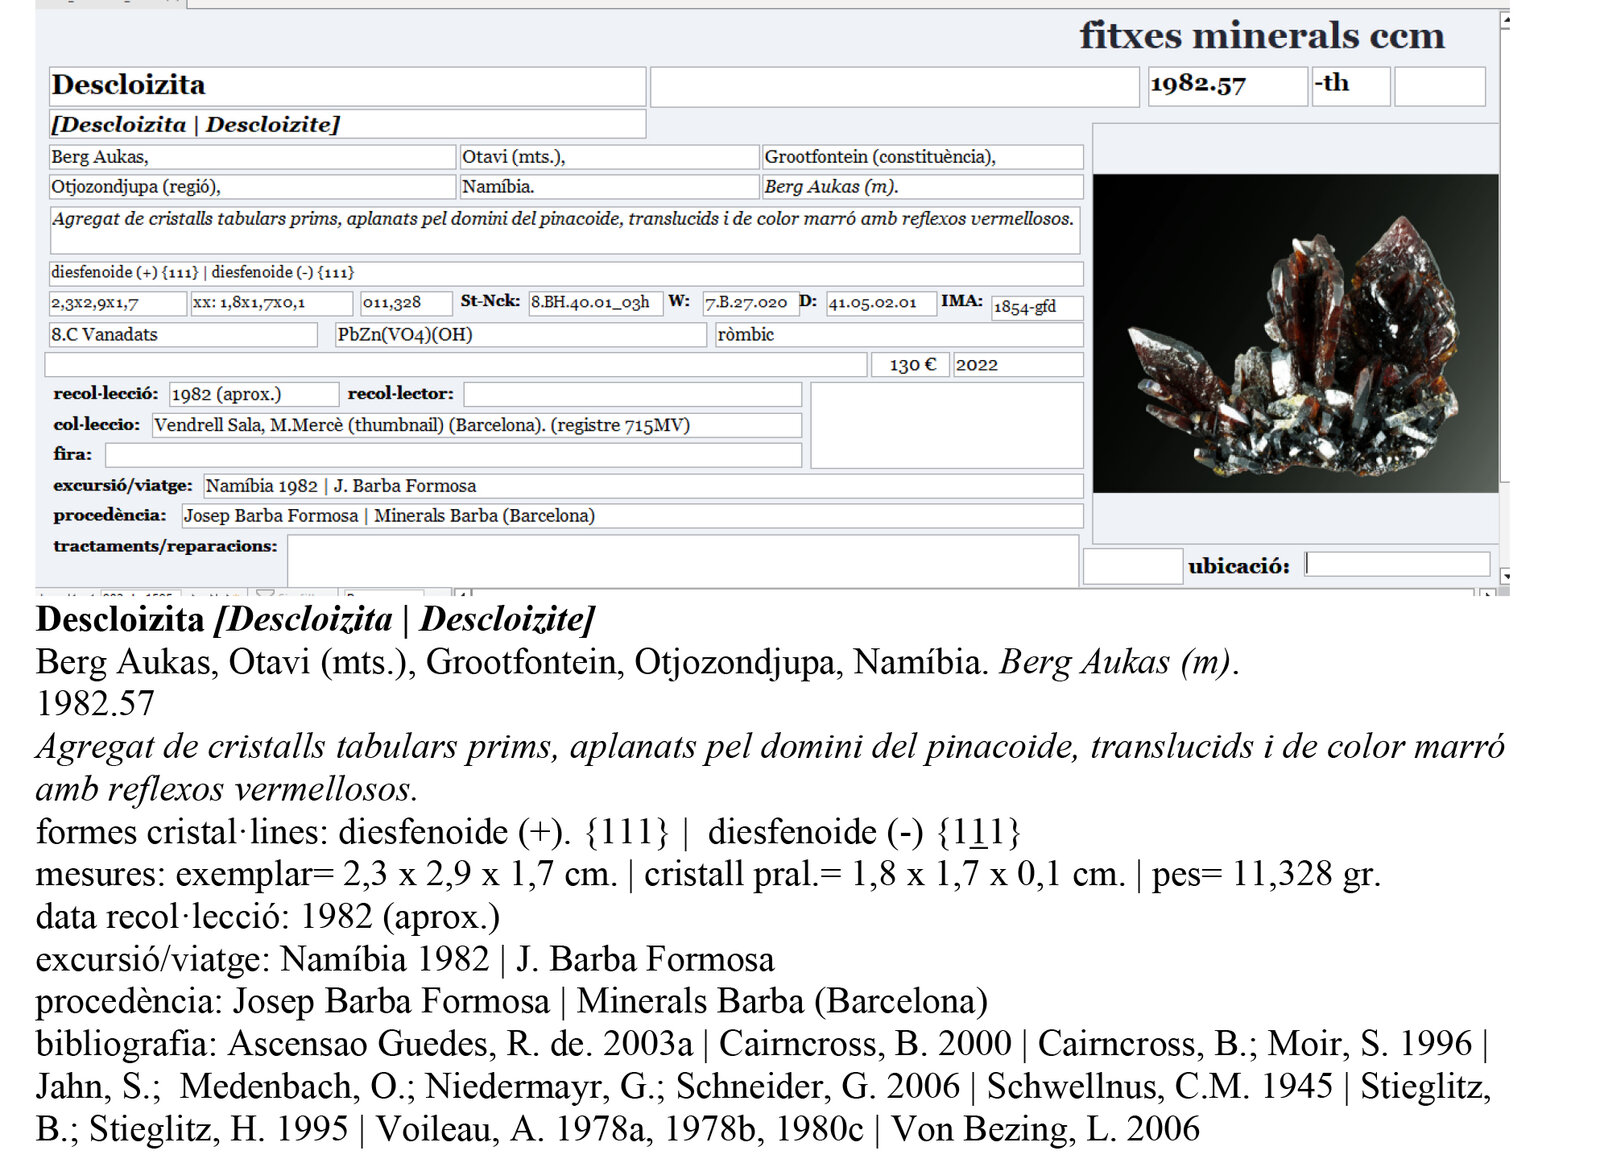Click the W classification field '7.B.27.020'

pos(750,303)
